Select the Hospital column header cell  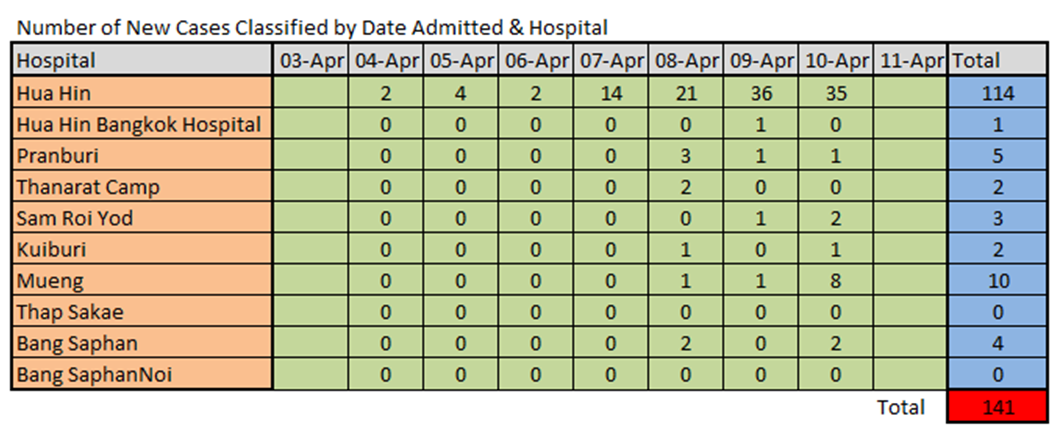tap(141, 60)
